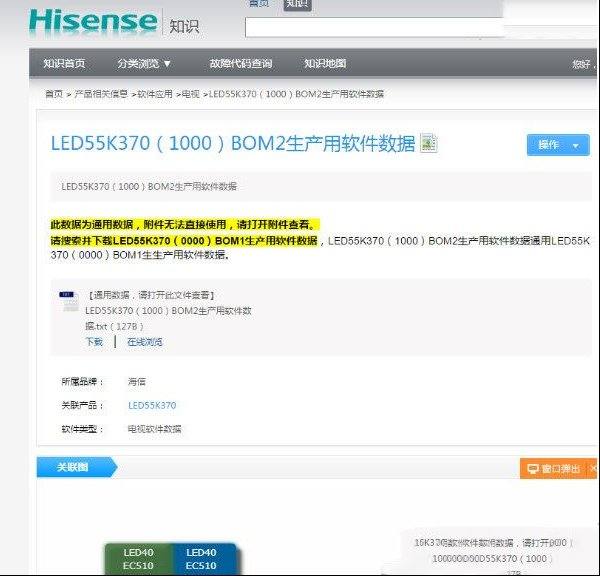Click the software type value 电视软件数据
600x576 pixels.
point(155,429)
